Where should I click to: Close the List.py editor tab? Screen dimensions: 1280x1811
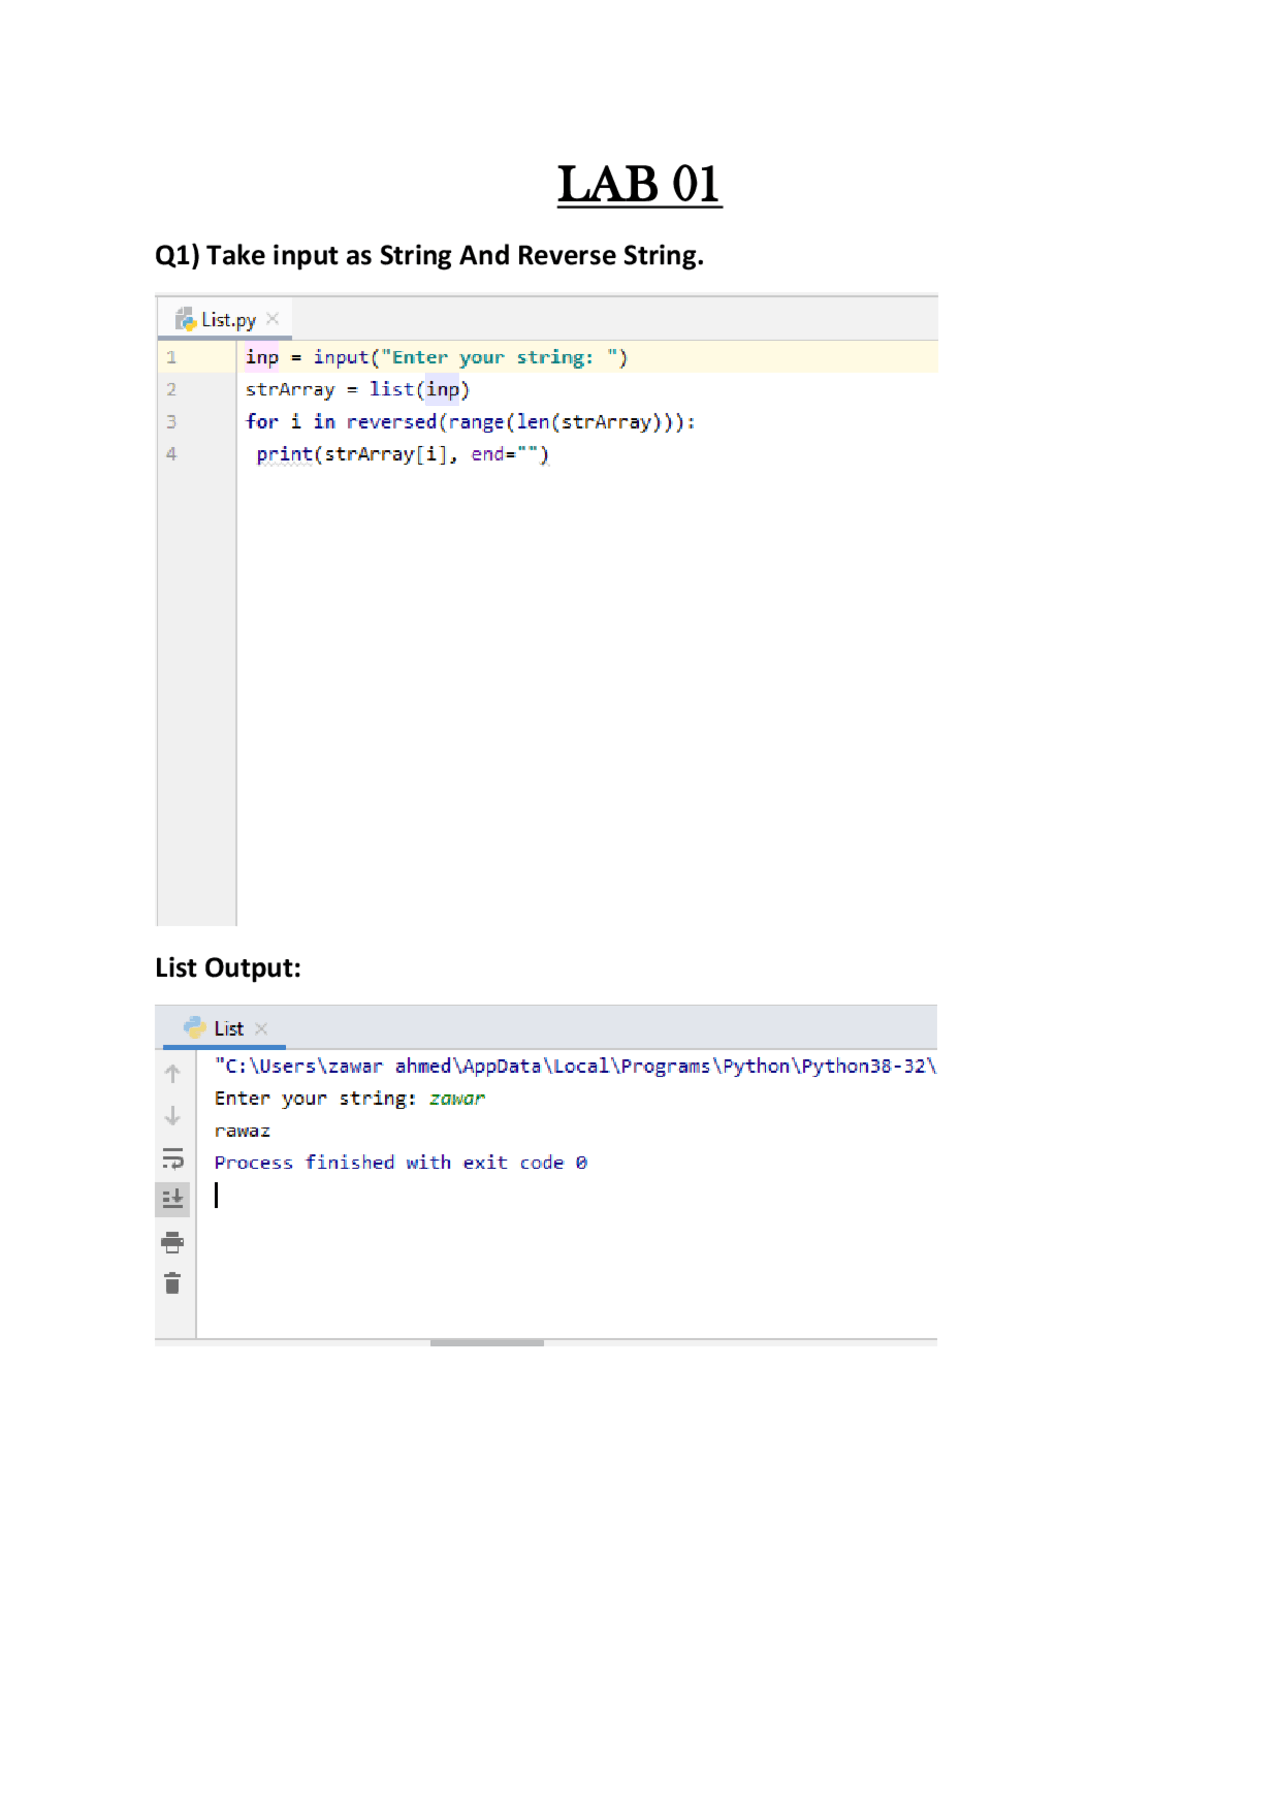pos(273,319)
